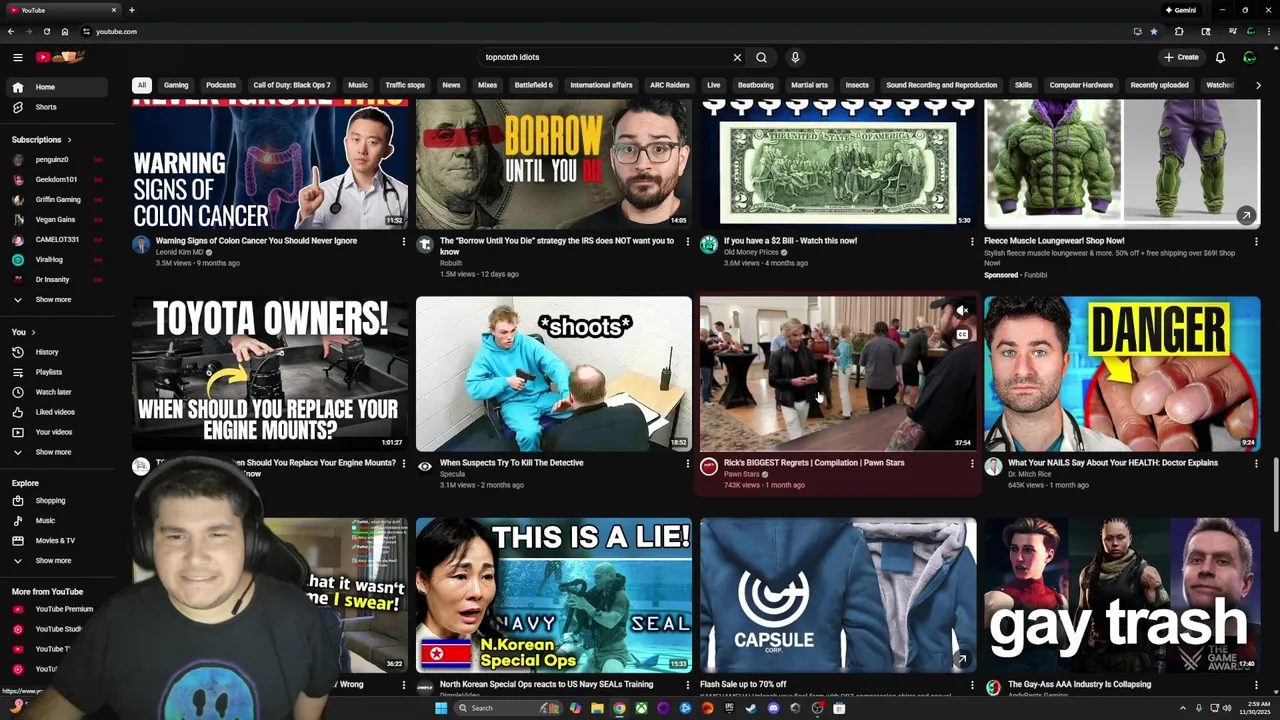
Task: Reload the page in browser
Action: (46, 31)
